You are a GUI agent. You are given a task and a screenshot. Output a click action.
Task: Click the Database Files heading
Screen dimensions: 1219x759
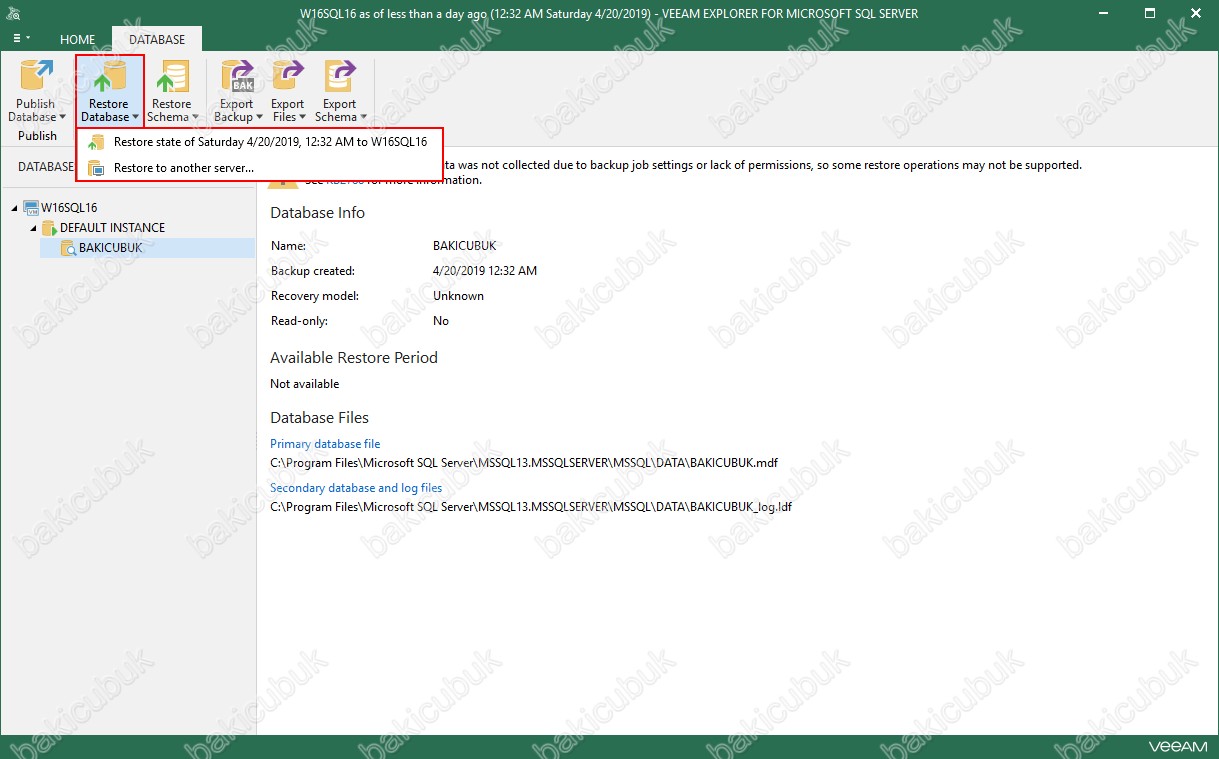click(320, 417)
